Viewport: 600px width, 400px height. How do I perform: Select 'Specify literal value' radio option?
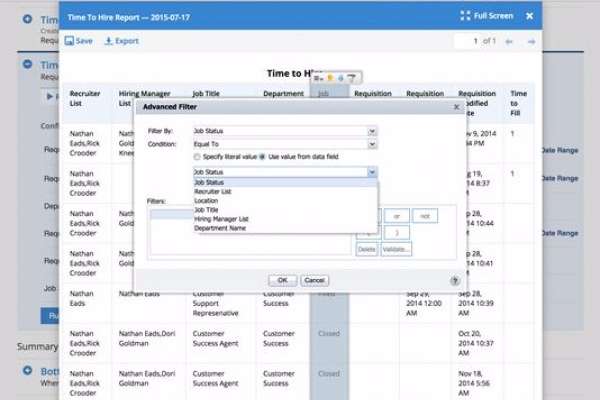tap(197, 157)
